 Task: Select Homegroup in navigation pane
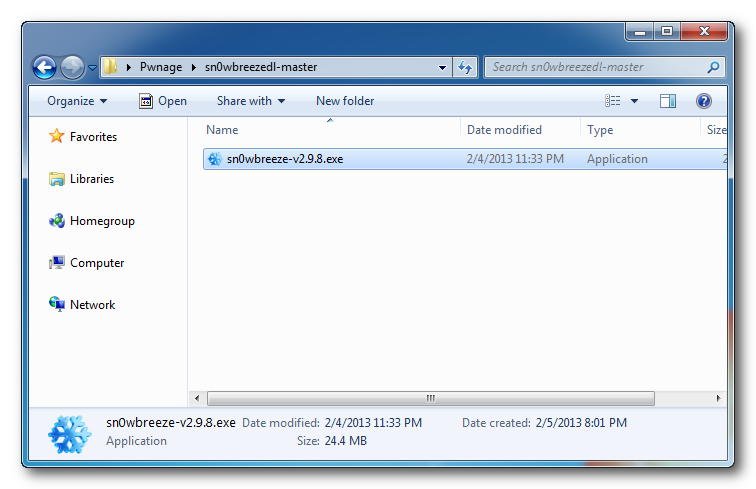click(x=102, y=221)
